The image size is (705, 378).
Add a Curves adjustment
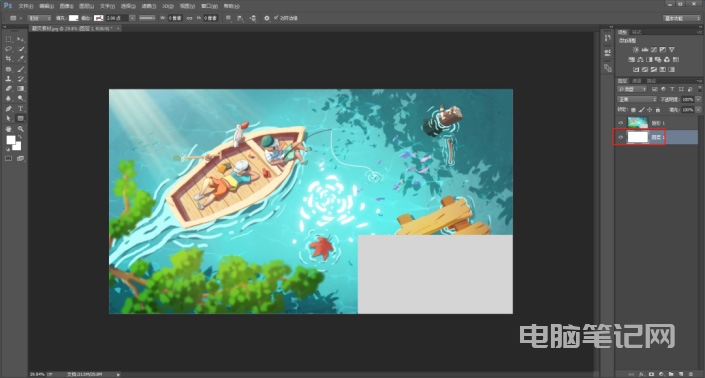pyautogui.click(x=654, y=49)
